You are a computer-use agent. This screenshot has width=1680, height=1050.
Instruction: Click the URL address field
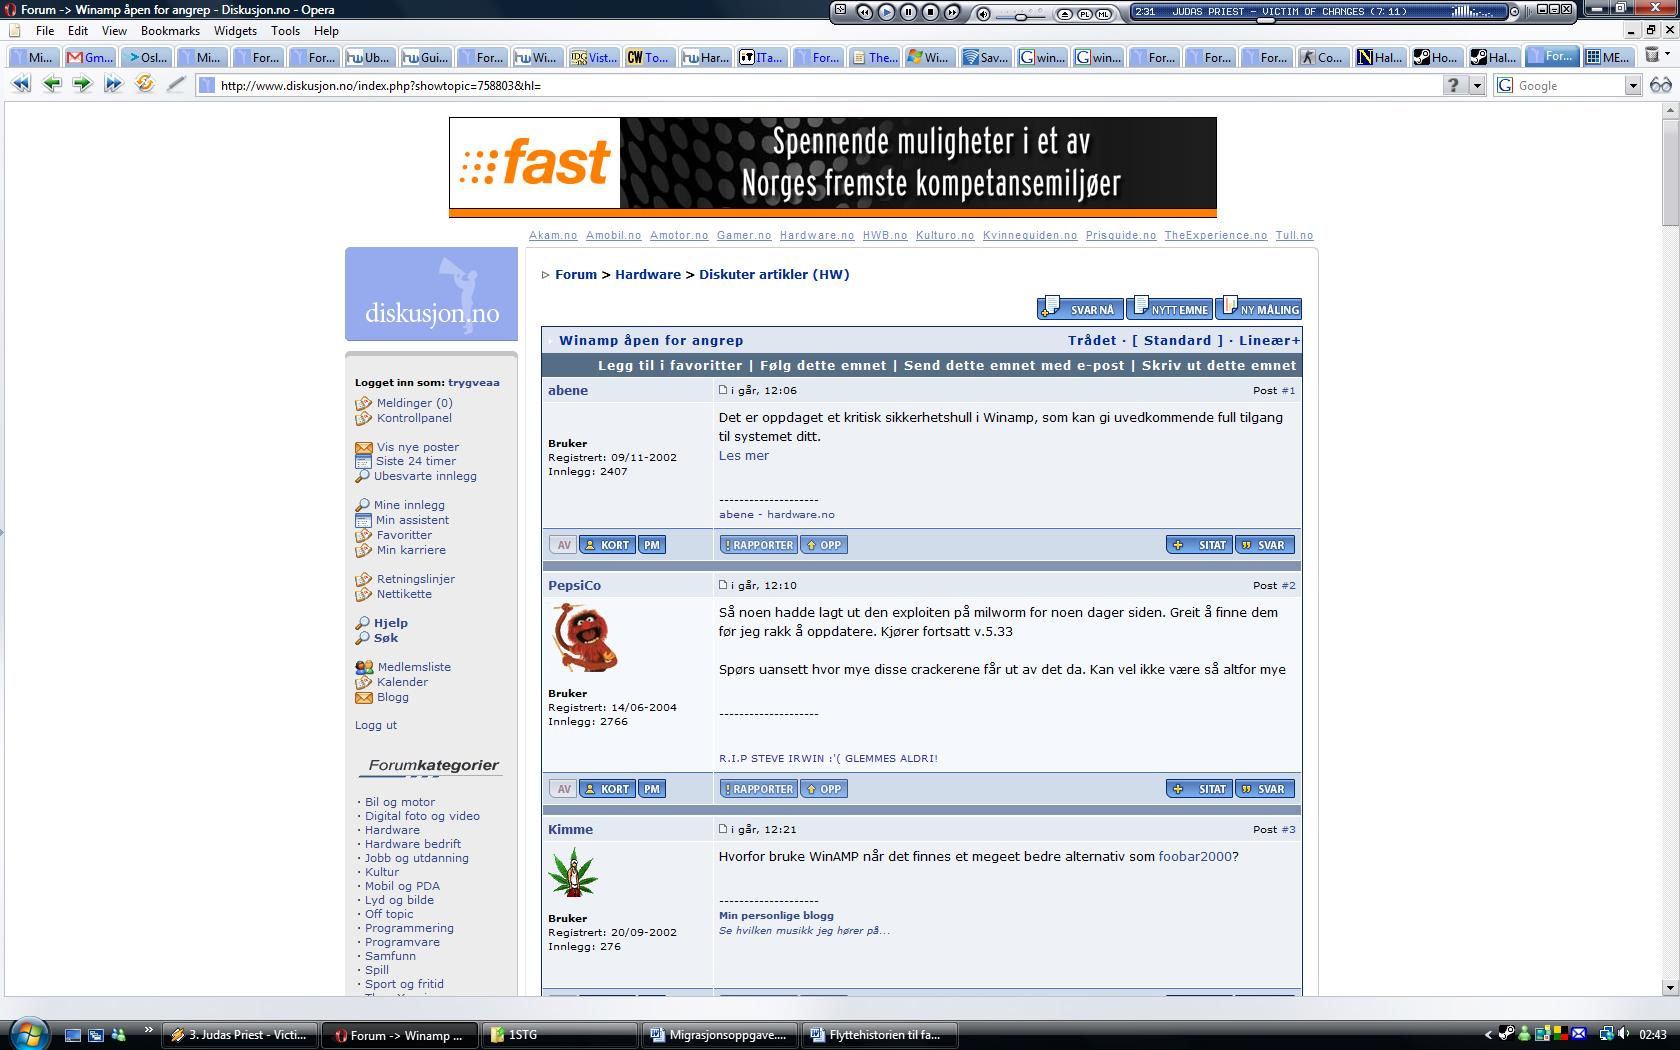coord(818,85)
